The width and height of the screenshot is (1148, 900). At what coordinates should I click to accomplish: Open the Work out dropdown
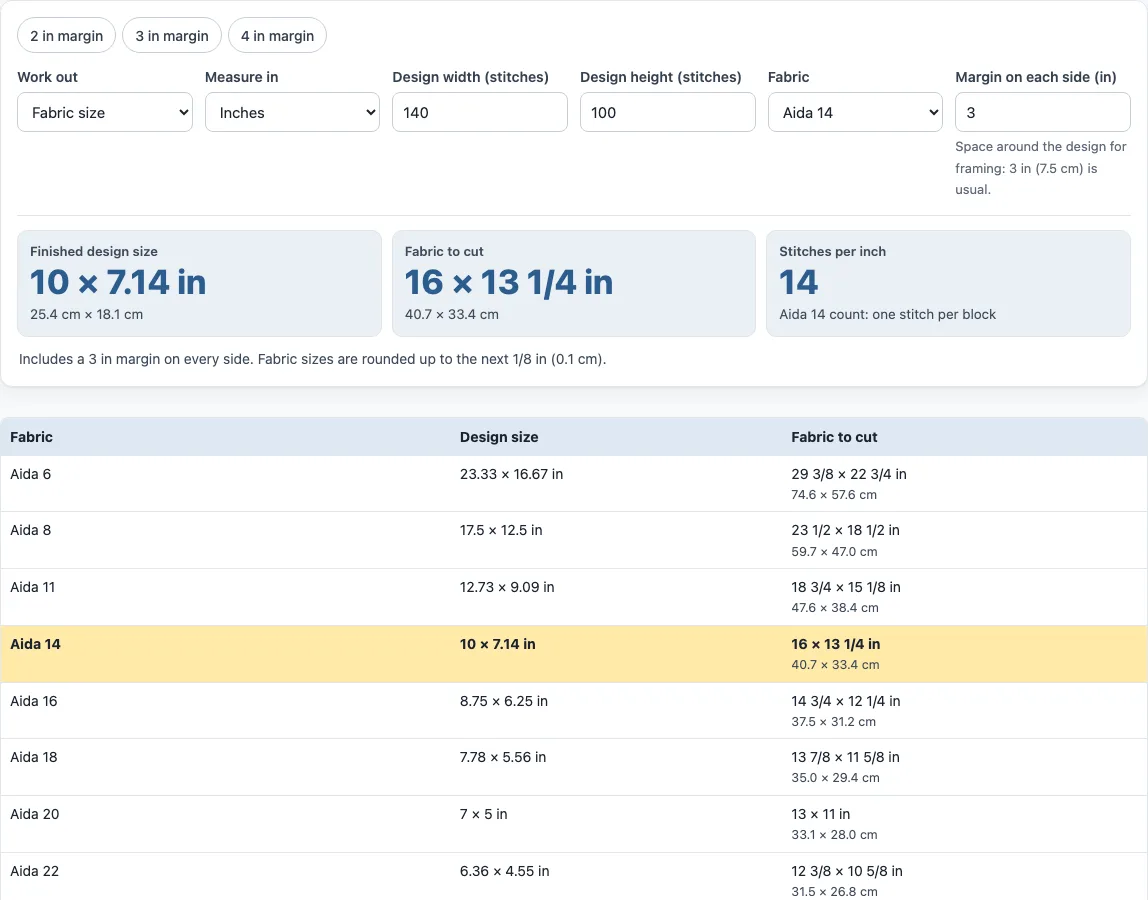[x=105, y=112]
